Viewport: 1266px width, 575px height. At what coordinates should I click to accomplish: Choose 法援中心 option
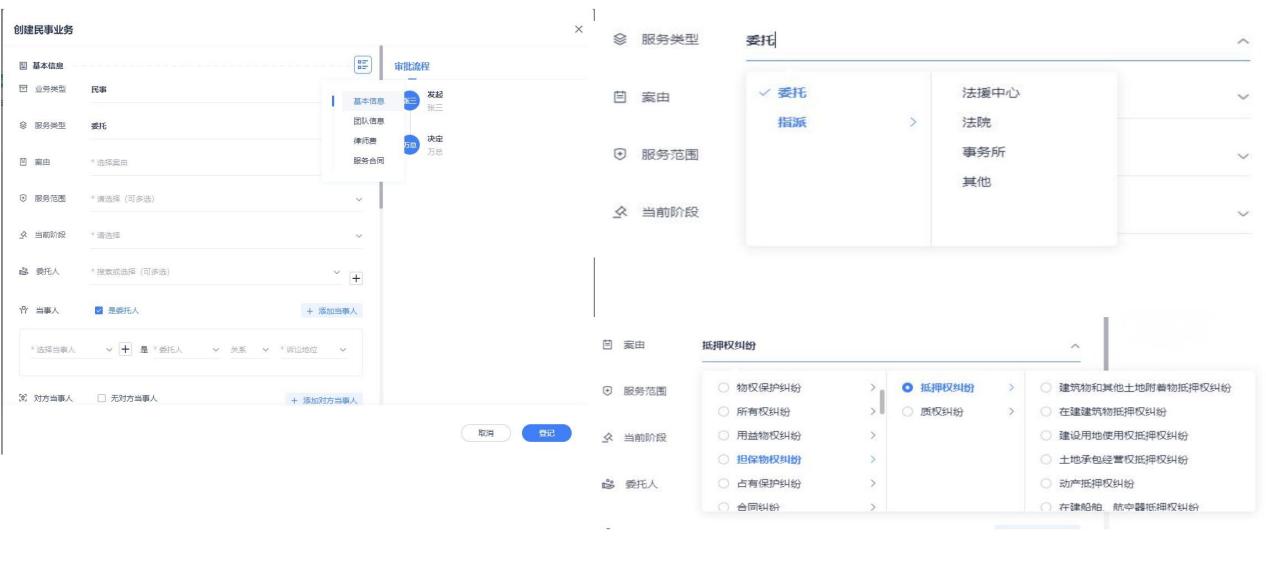pos(990,93)
